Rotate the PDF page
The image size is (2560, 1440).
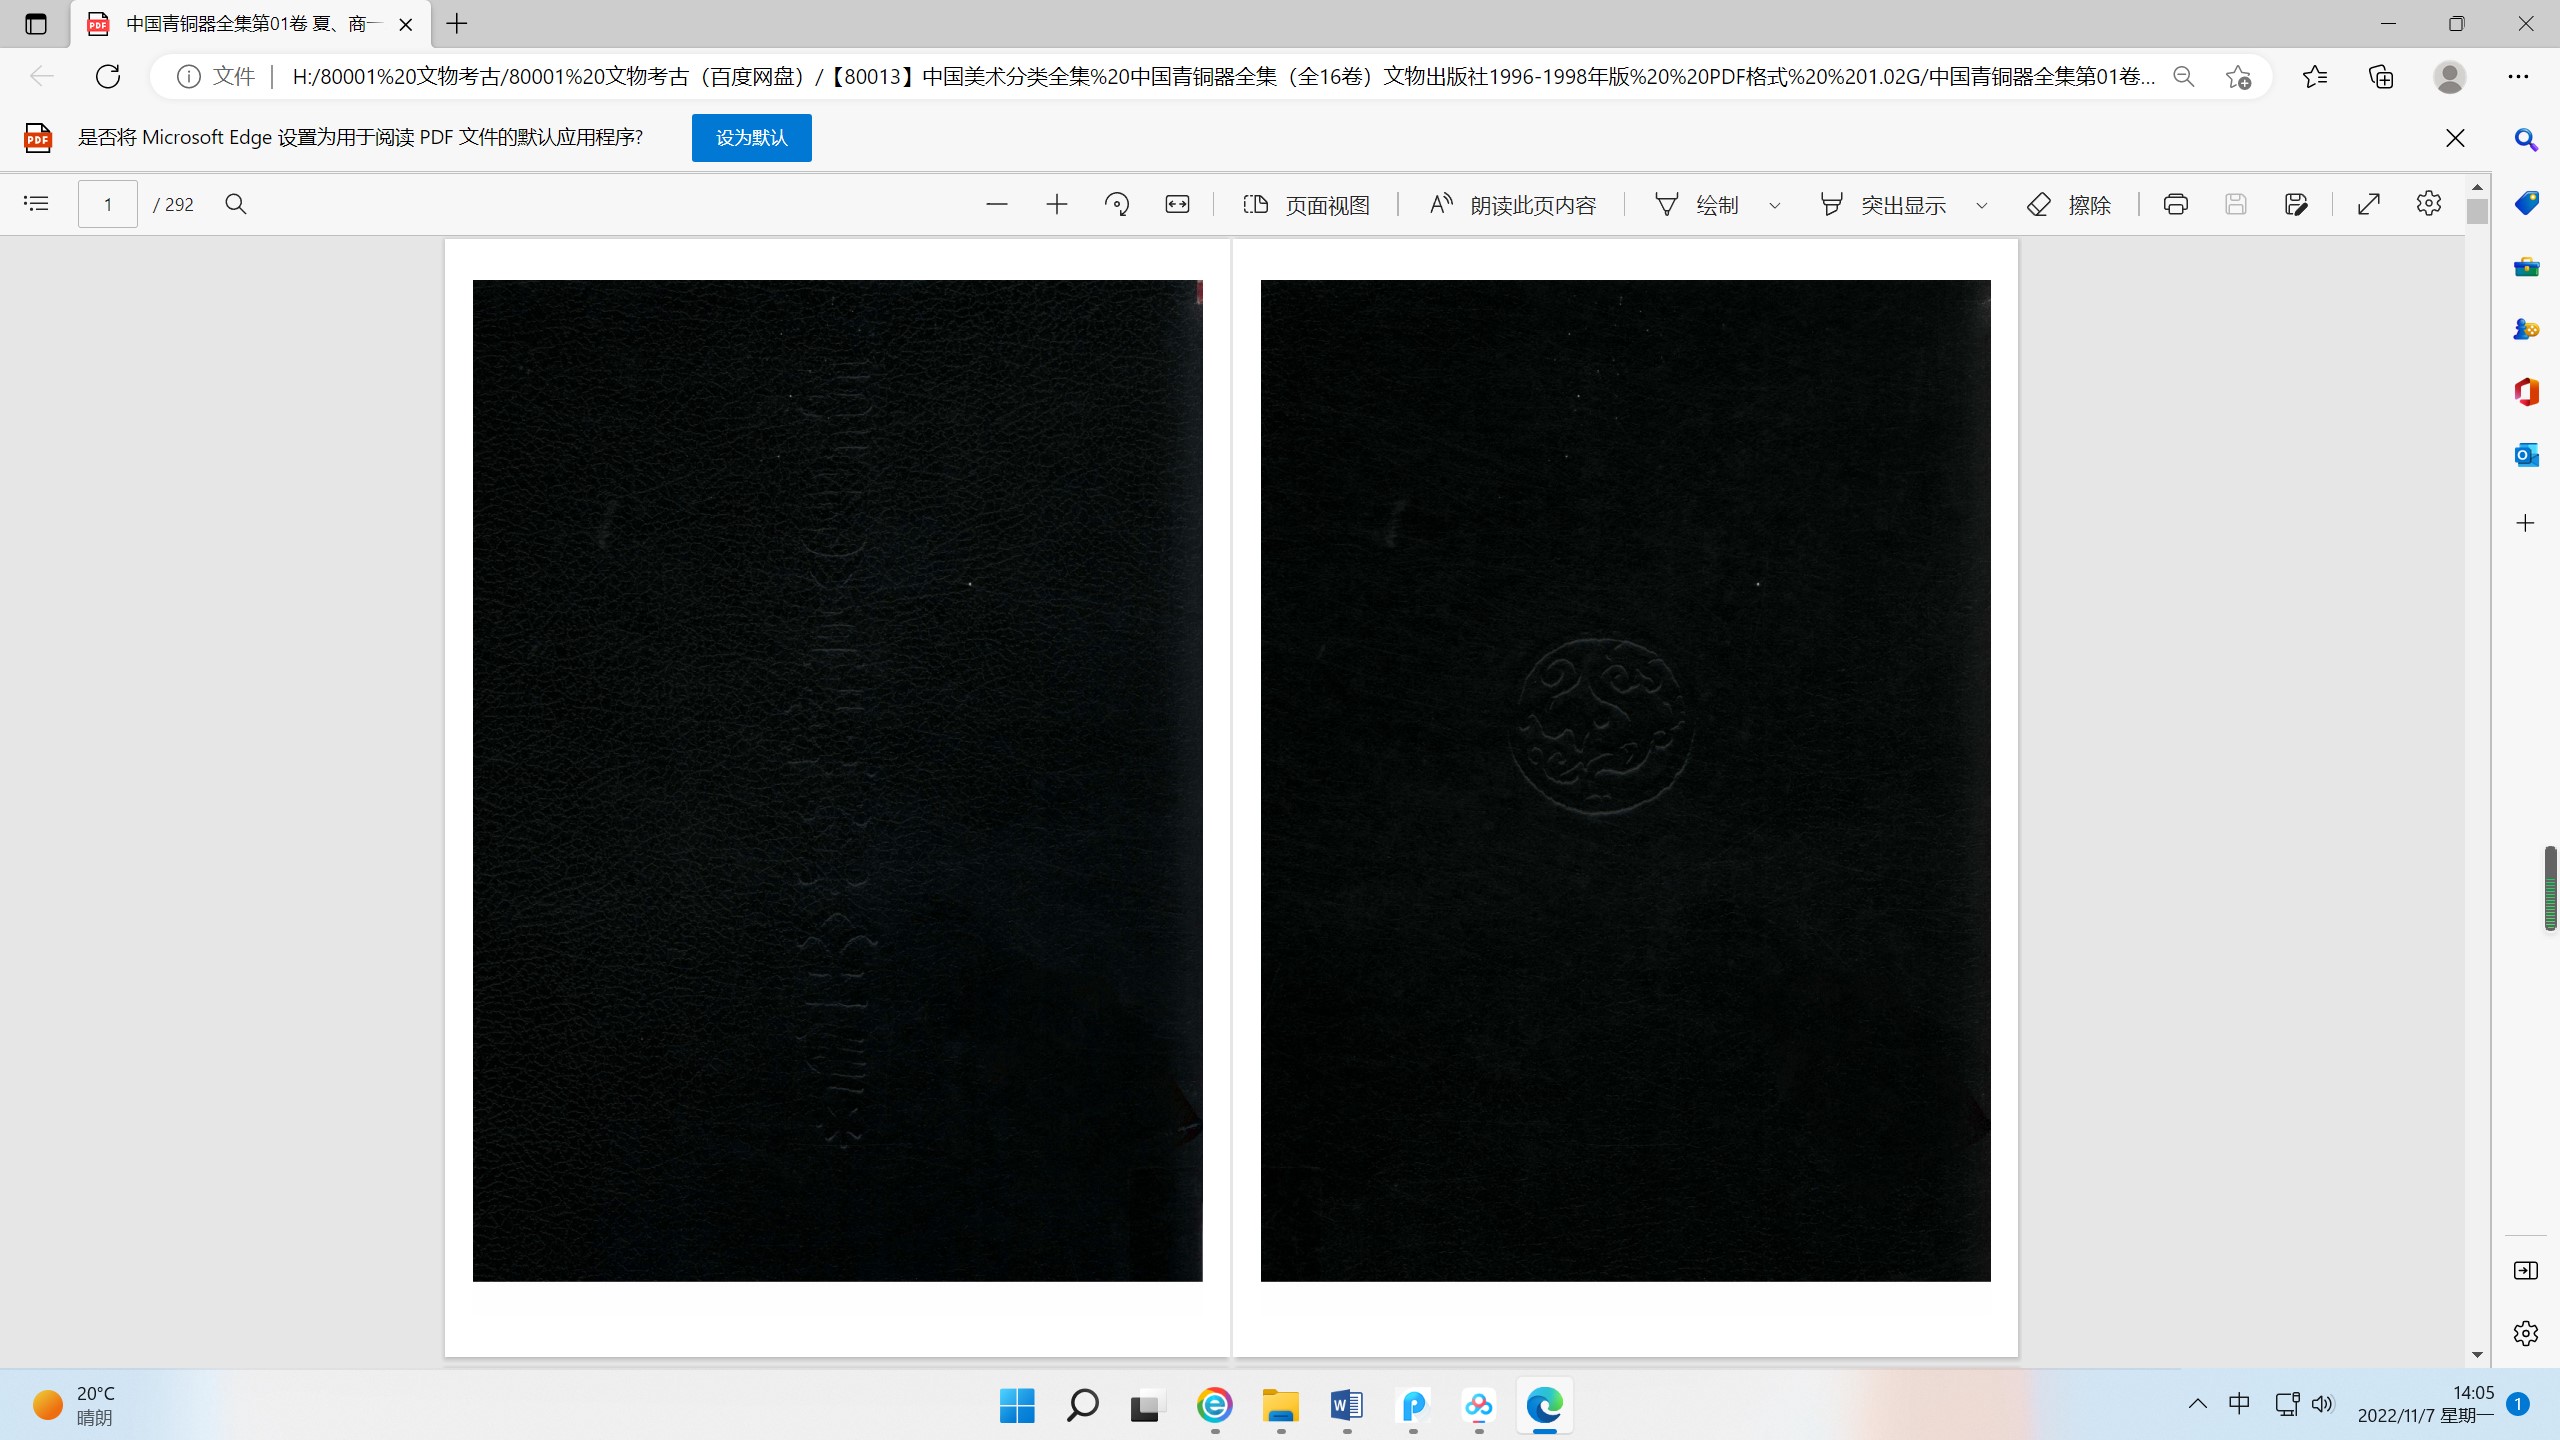(x=1117, y=204)
